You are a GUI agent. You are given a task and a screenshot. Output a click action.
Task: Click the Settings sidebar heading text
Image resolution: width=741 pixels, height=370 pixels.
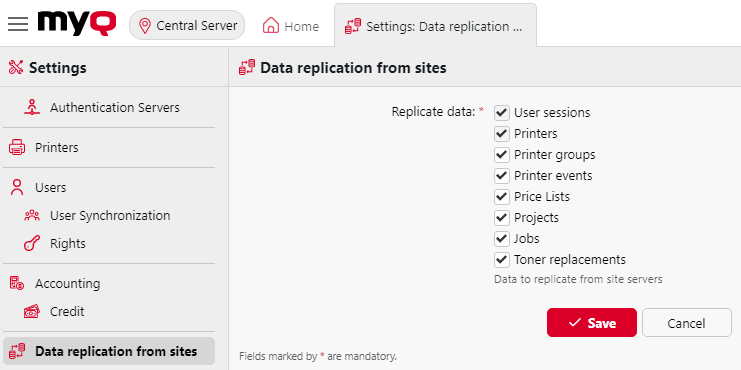coord(58,68)
